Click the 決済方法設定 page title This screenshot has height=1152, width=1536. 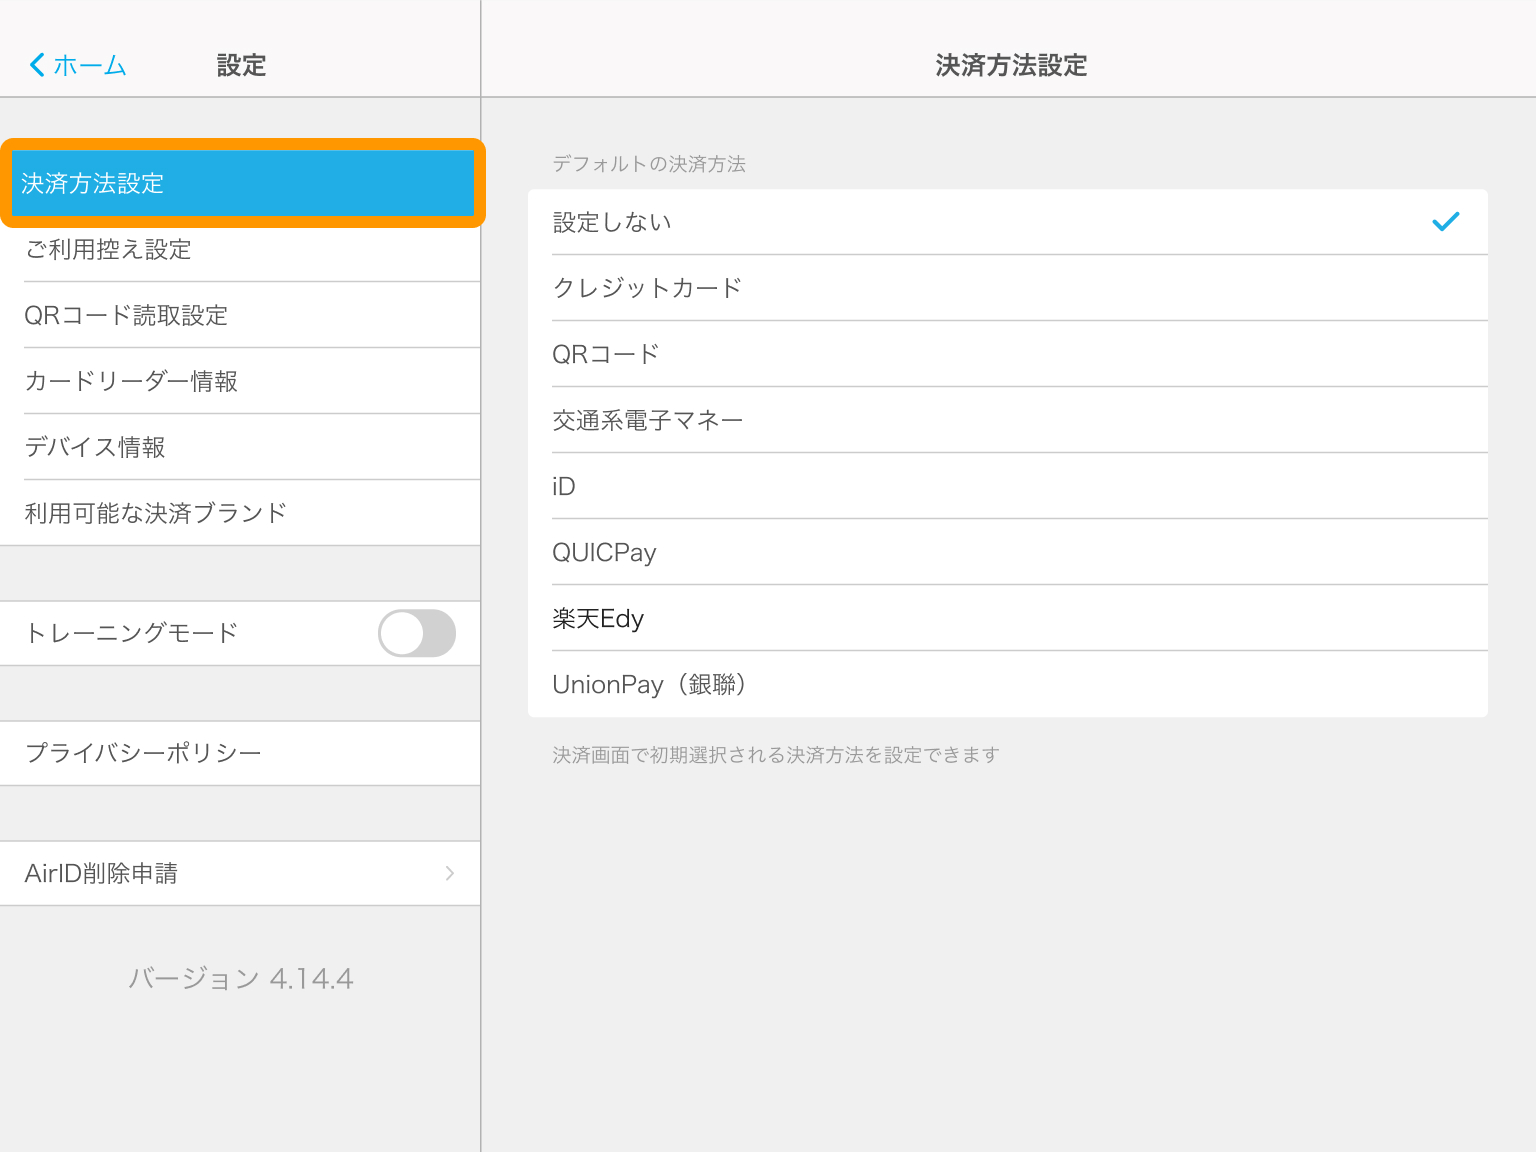(x=1011, y=66)
